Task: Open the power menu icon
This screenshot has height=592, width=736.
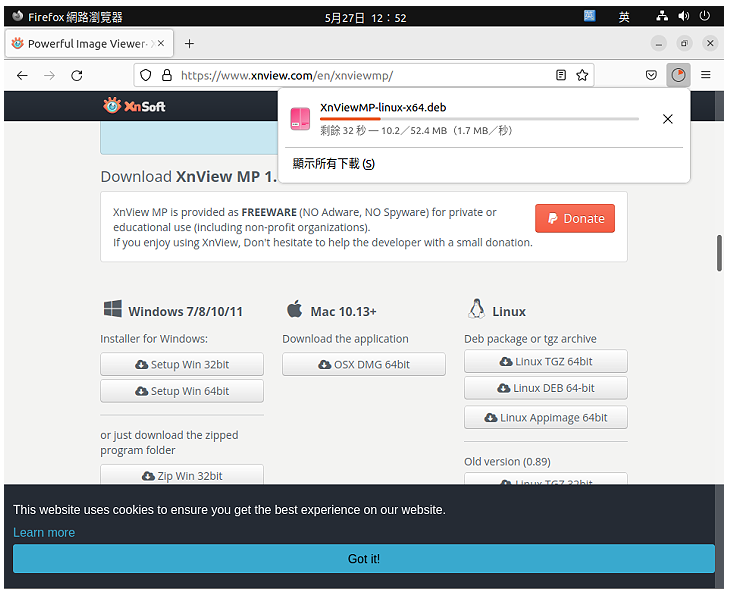Action: 704,16
